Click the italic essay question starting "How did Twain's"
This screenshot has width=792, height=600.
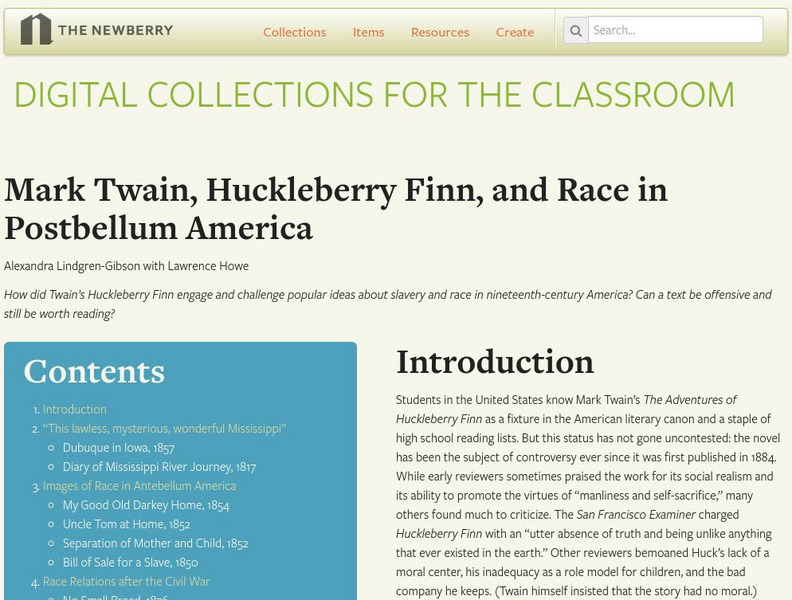[387, 304]
